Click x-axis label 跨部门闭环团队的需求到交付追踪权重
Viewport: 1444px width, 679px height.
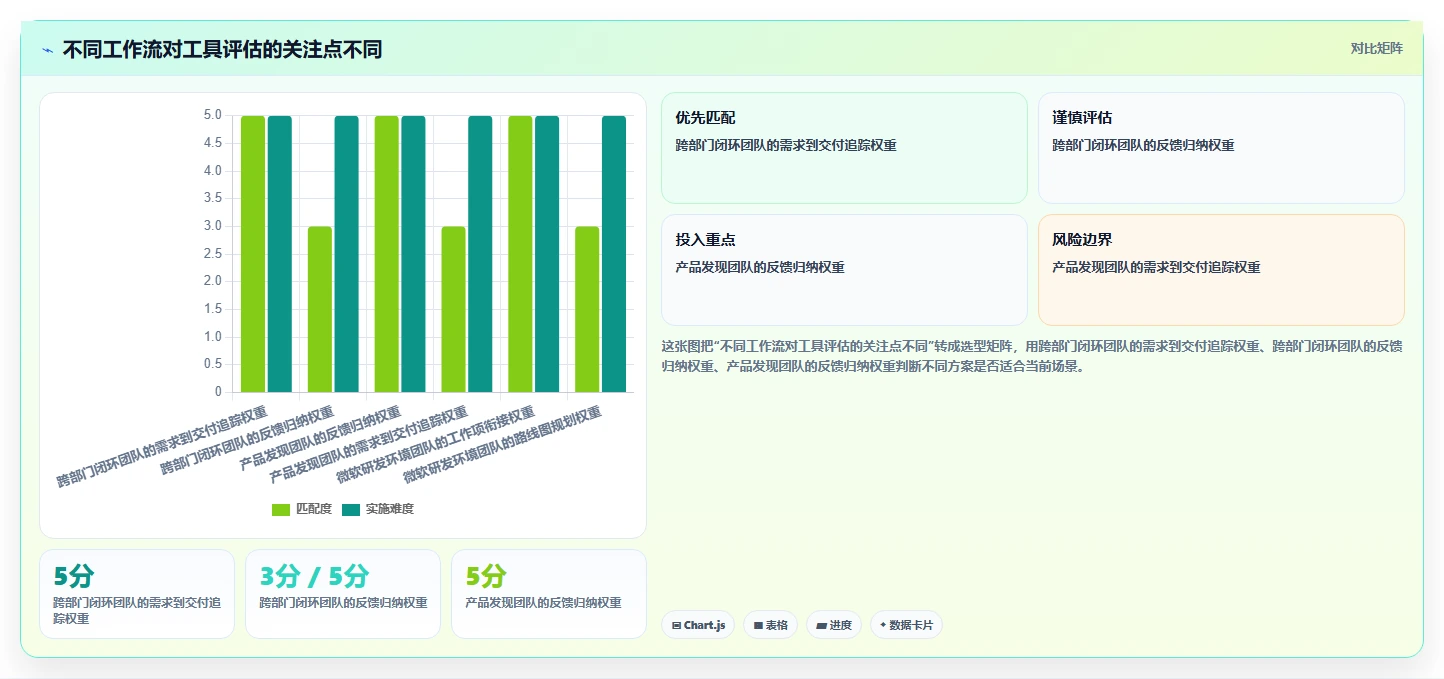(x=162, y=446)
